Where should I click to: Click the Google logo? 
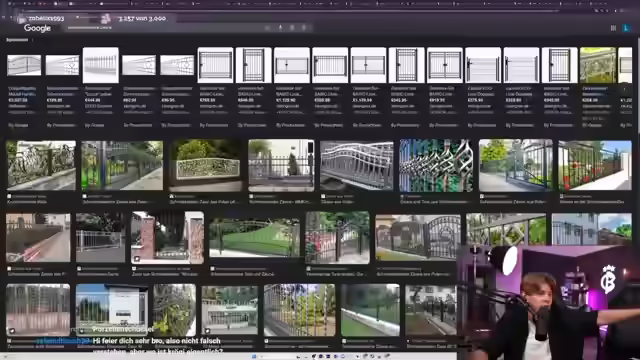(37, 28)
